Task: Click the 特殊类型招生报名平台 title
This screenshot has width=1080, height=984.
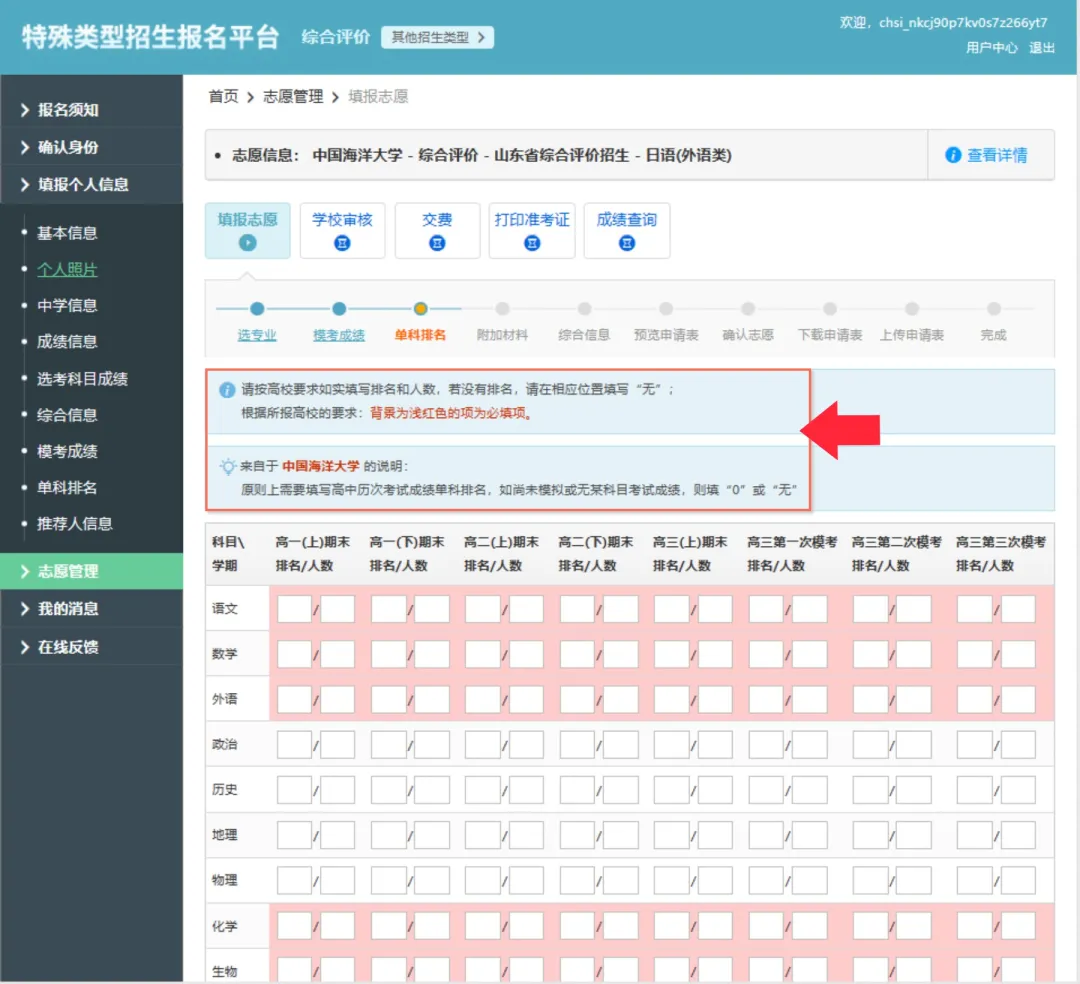Action: [x=150, y=37]
